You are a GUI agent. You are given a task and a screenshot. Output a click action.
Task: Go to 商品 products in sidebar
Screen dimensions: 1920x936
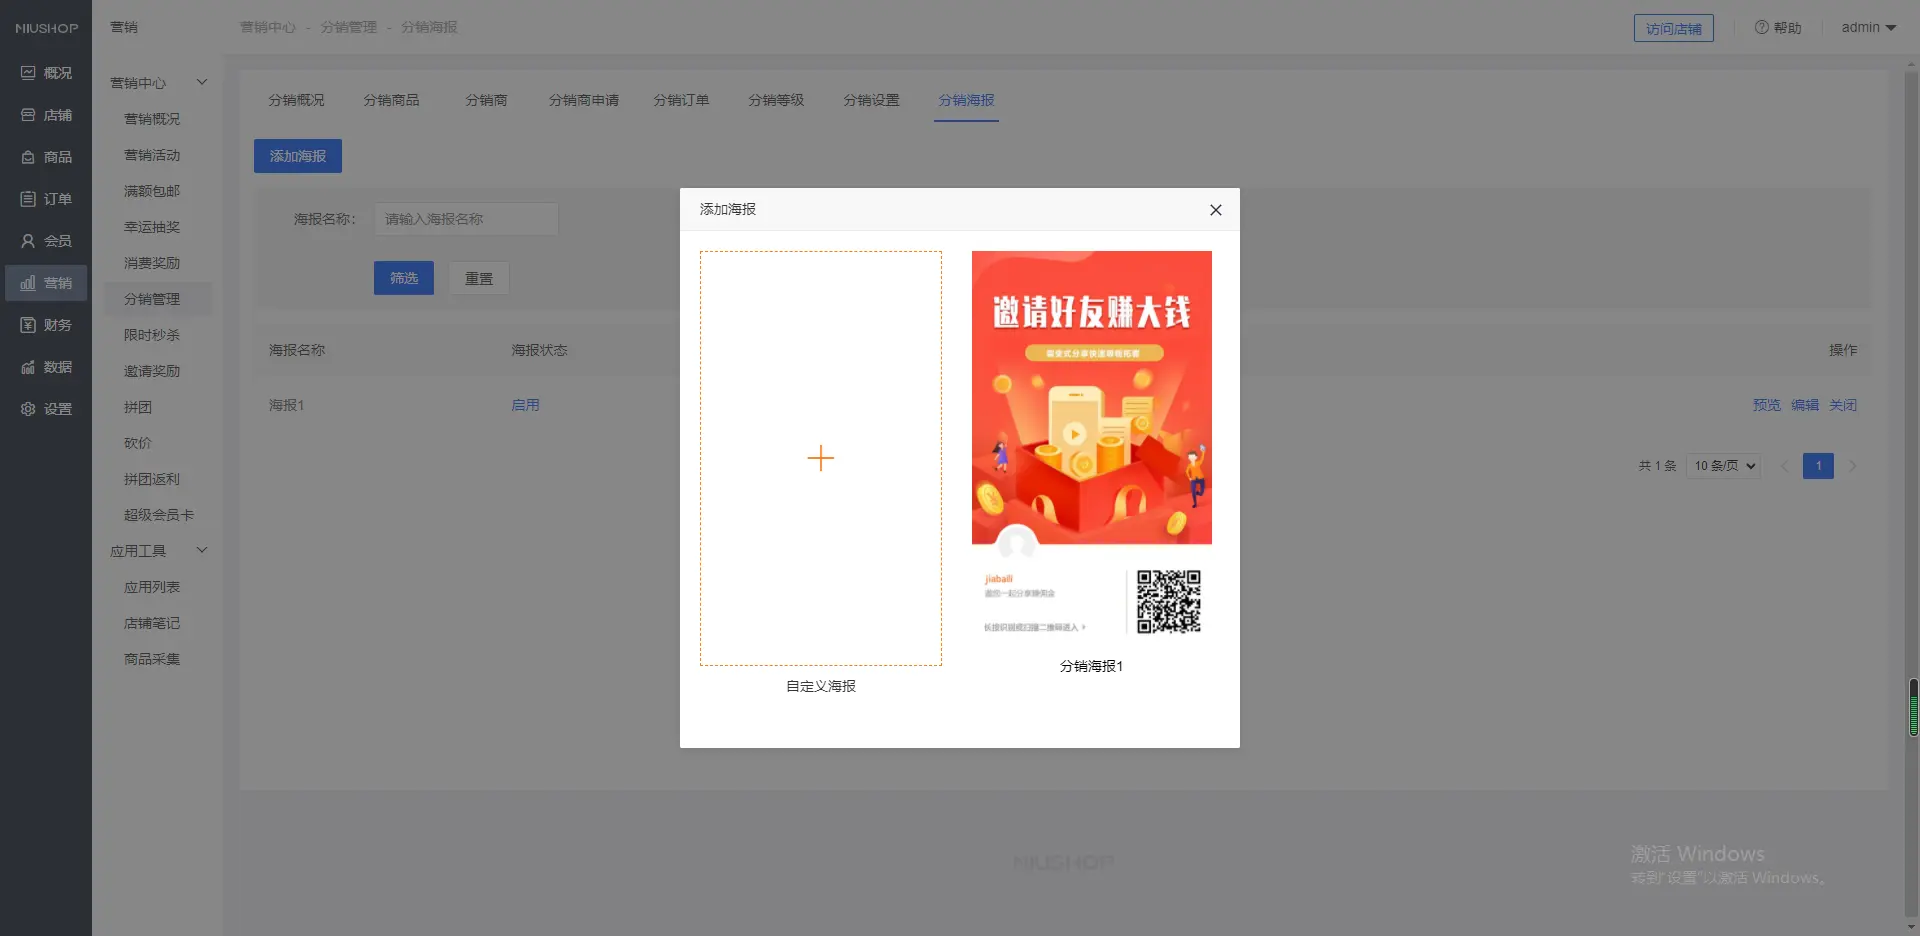coord(46,157)
